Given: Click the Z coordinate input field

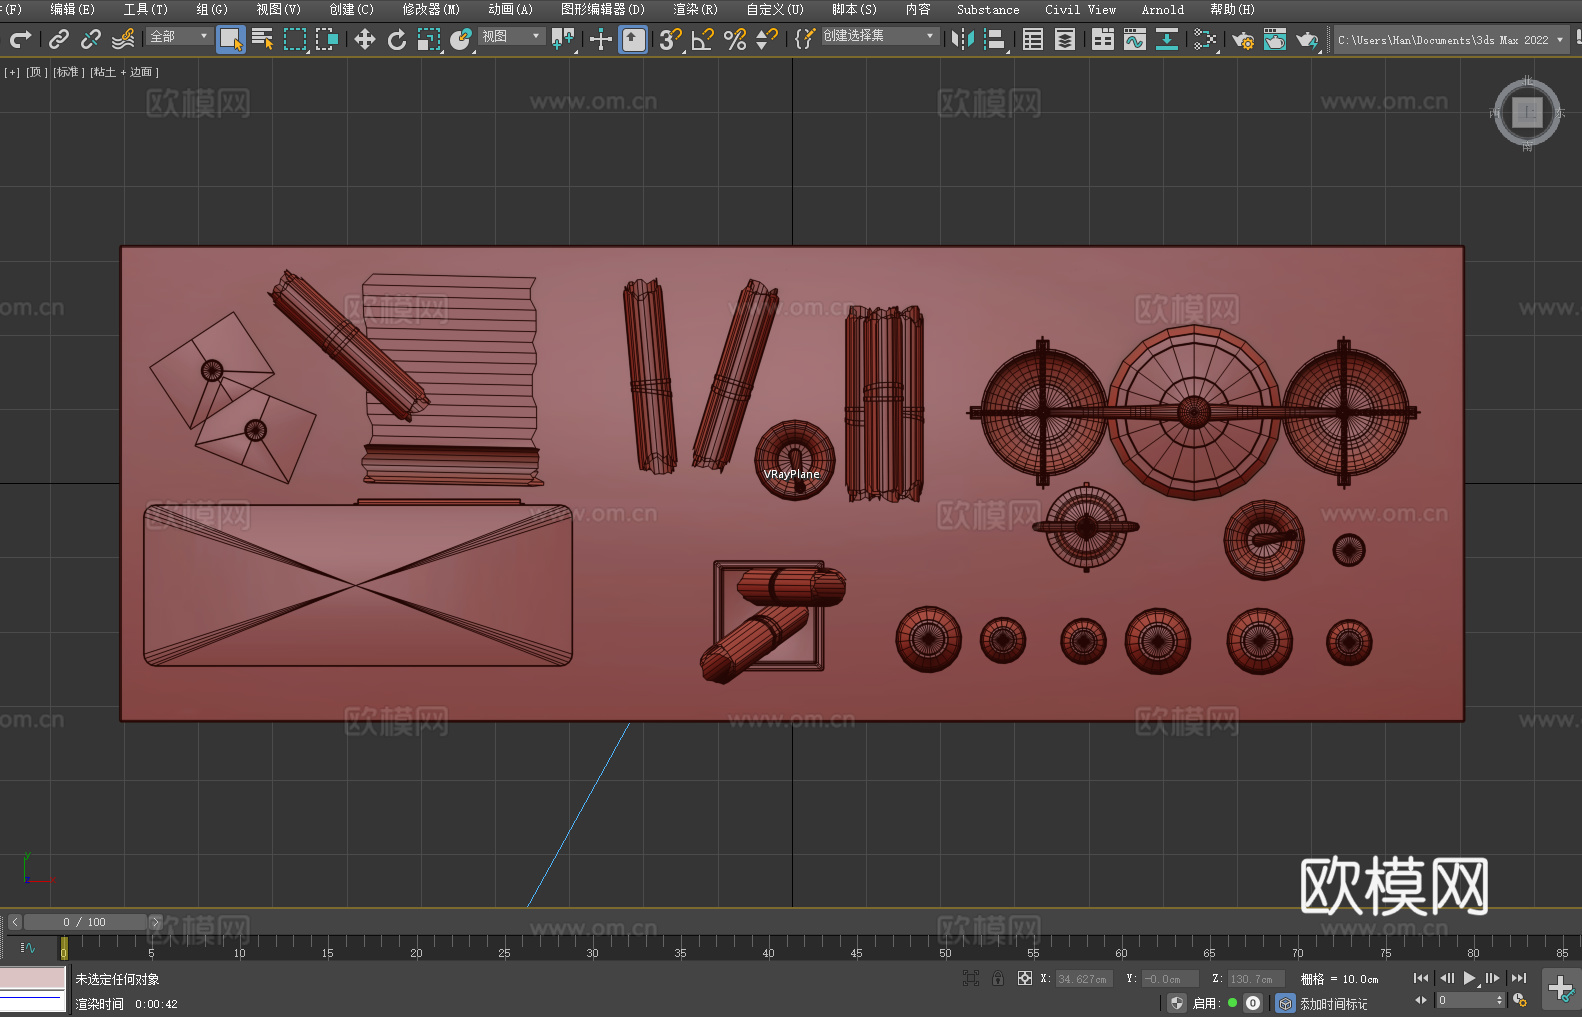Looking at the screenshot, I should [1254, 979].
